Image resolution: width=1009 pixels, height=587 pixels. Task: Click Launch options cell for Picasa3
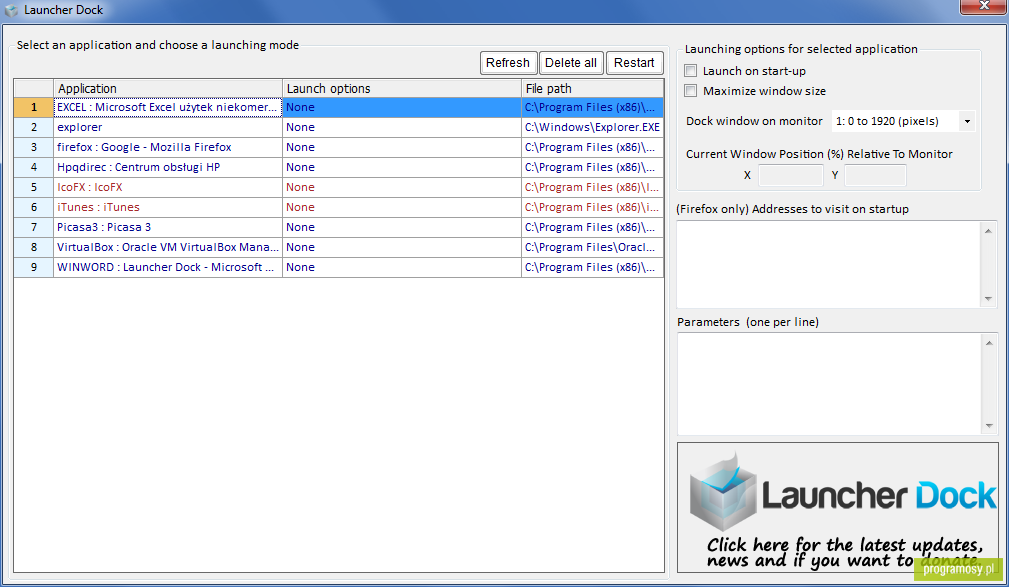tap(402, 227)
